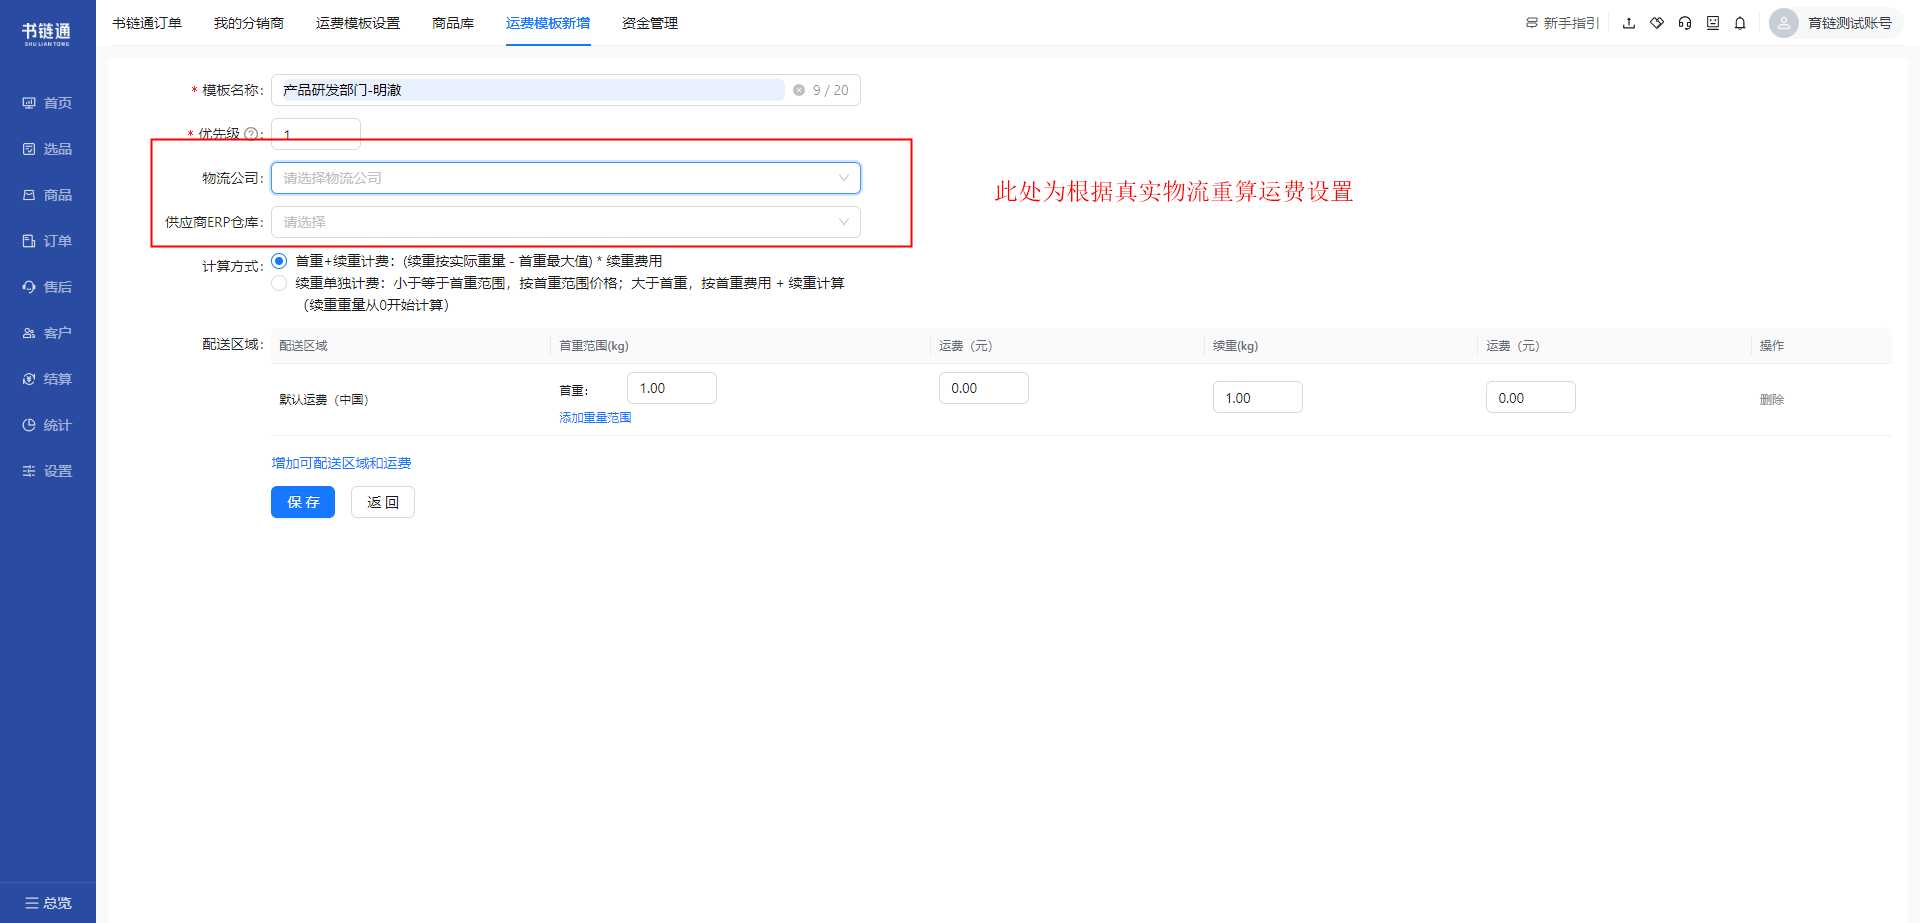Click the 续重(kg) input 1.00

1258,397
